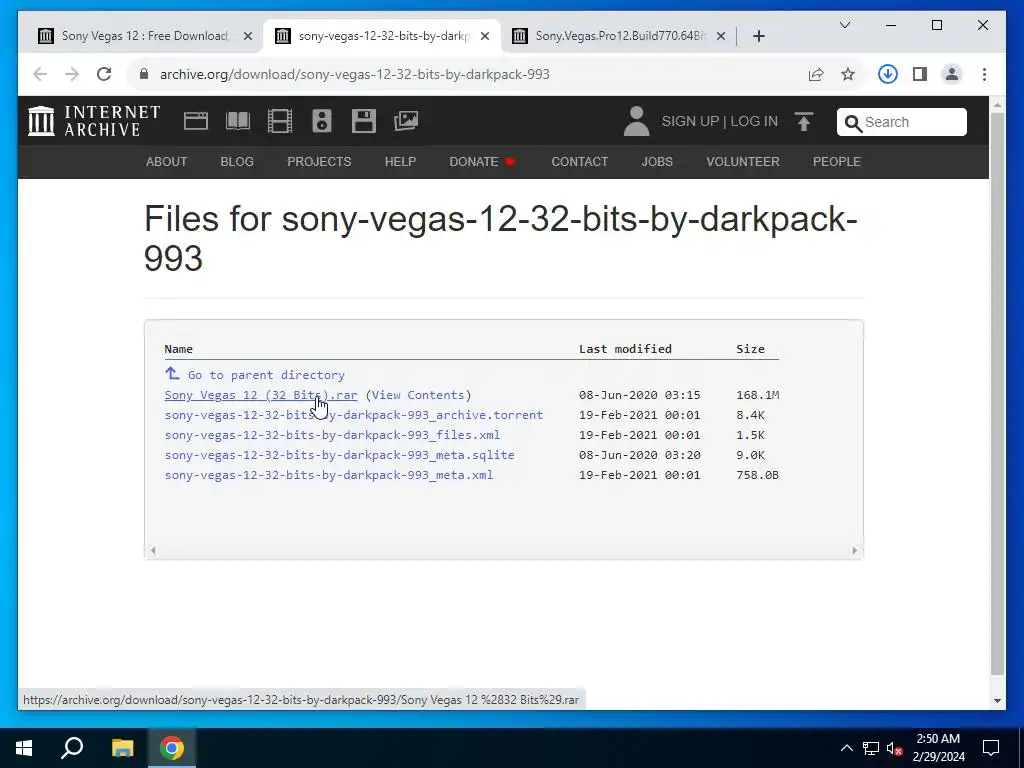Click the Chrome taskbar icon
Viewport: 1024px width, 768px height.
[172, 748]
